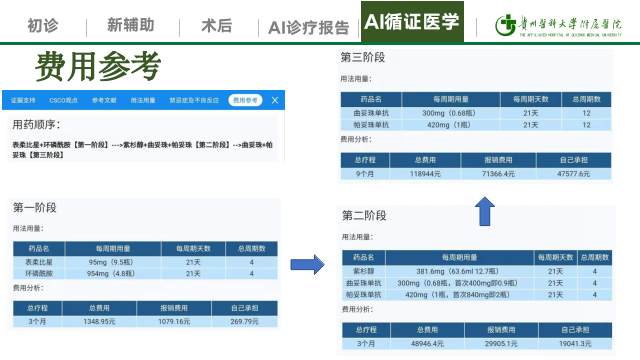The height and width of the screenshot is (360, 640).
Task: Click the 第一阶段 section heading
Action: pyautogui.click(x=35, y=208)
